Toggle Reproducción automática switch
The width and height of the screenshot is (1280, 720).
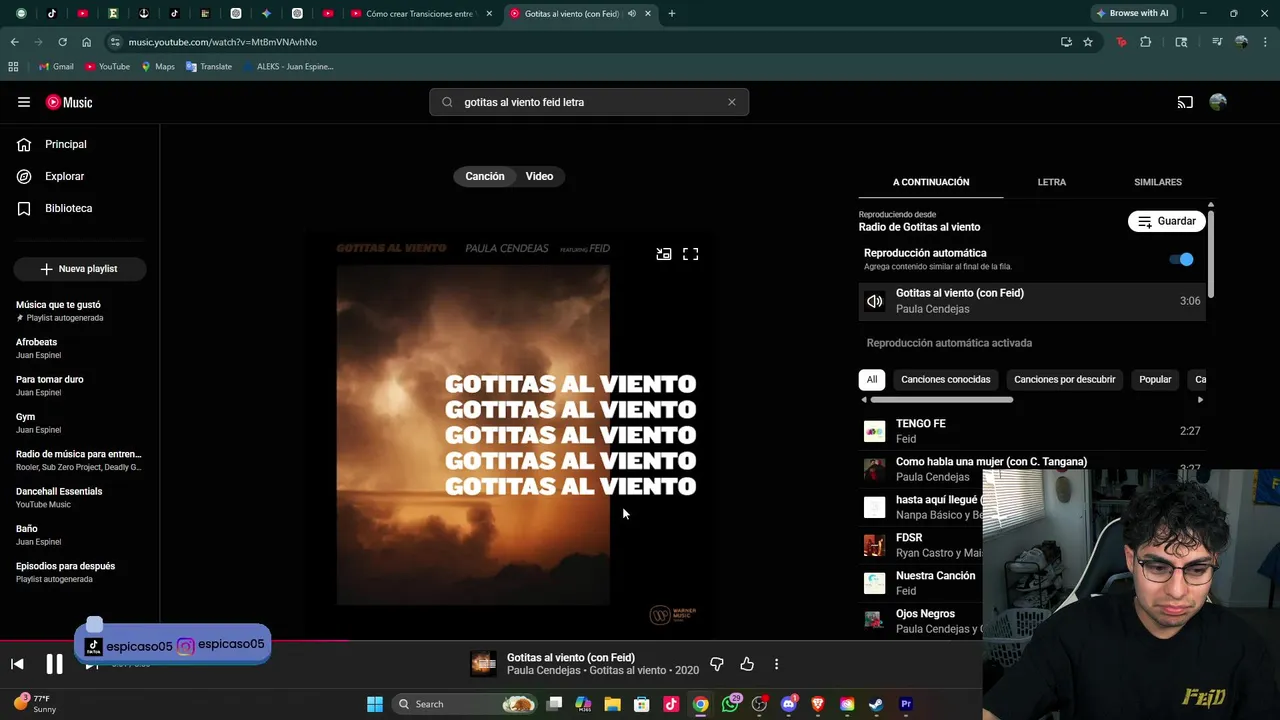(1182, 259)
